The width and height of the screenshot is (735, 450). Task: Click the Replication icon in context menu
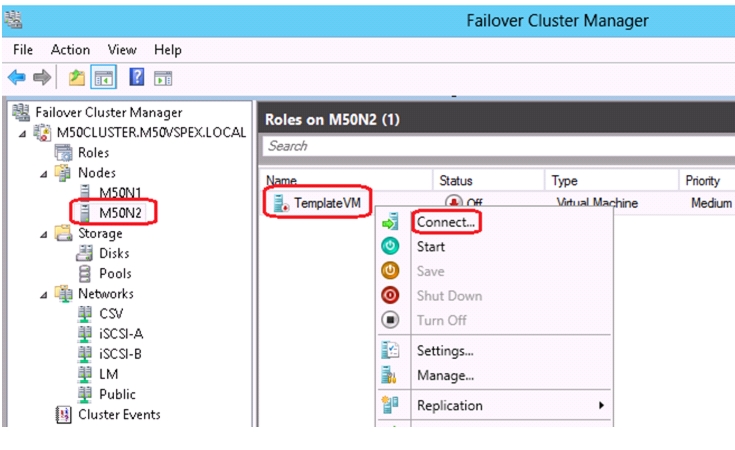390,405
